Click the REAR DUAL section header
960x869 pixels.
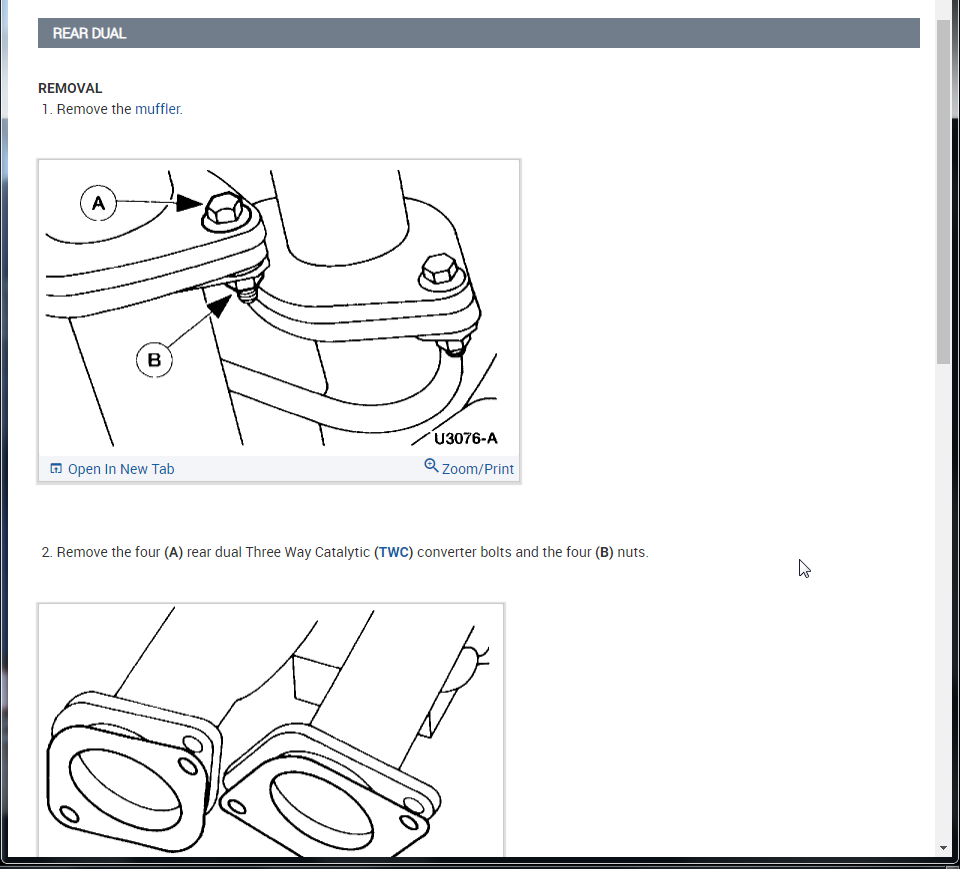(x=479, y=33)
